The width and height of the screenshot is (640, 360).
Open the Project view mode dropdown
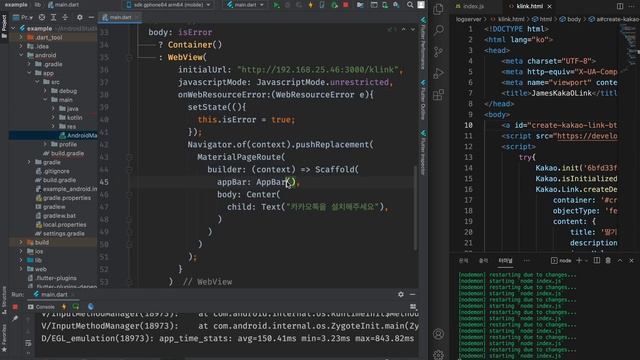[x=23, y=18]
